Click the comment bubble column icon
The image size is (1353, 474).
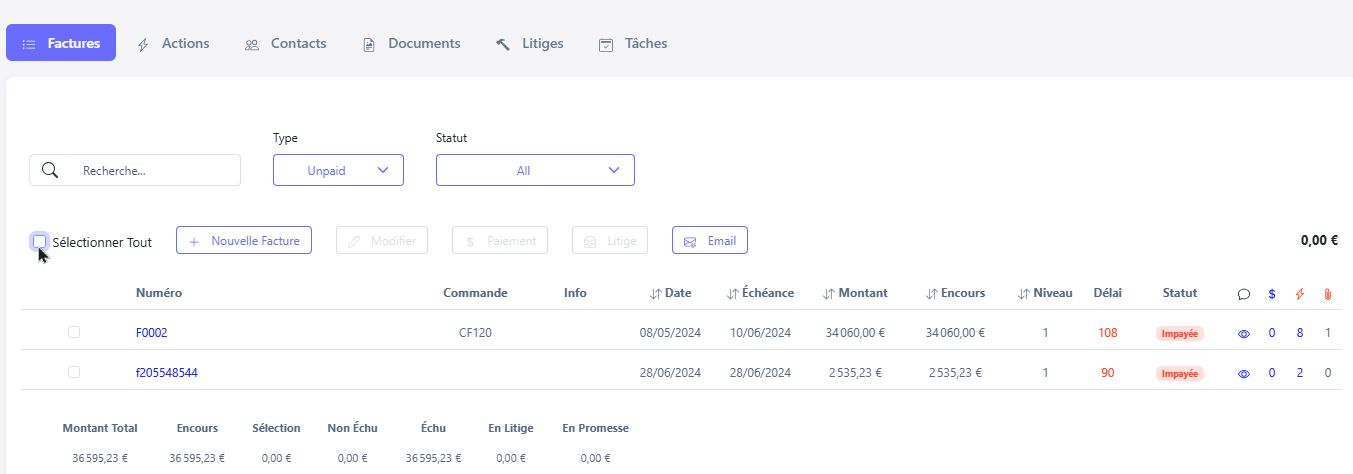coord(1244,294)
